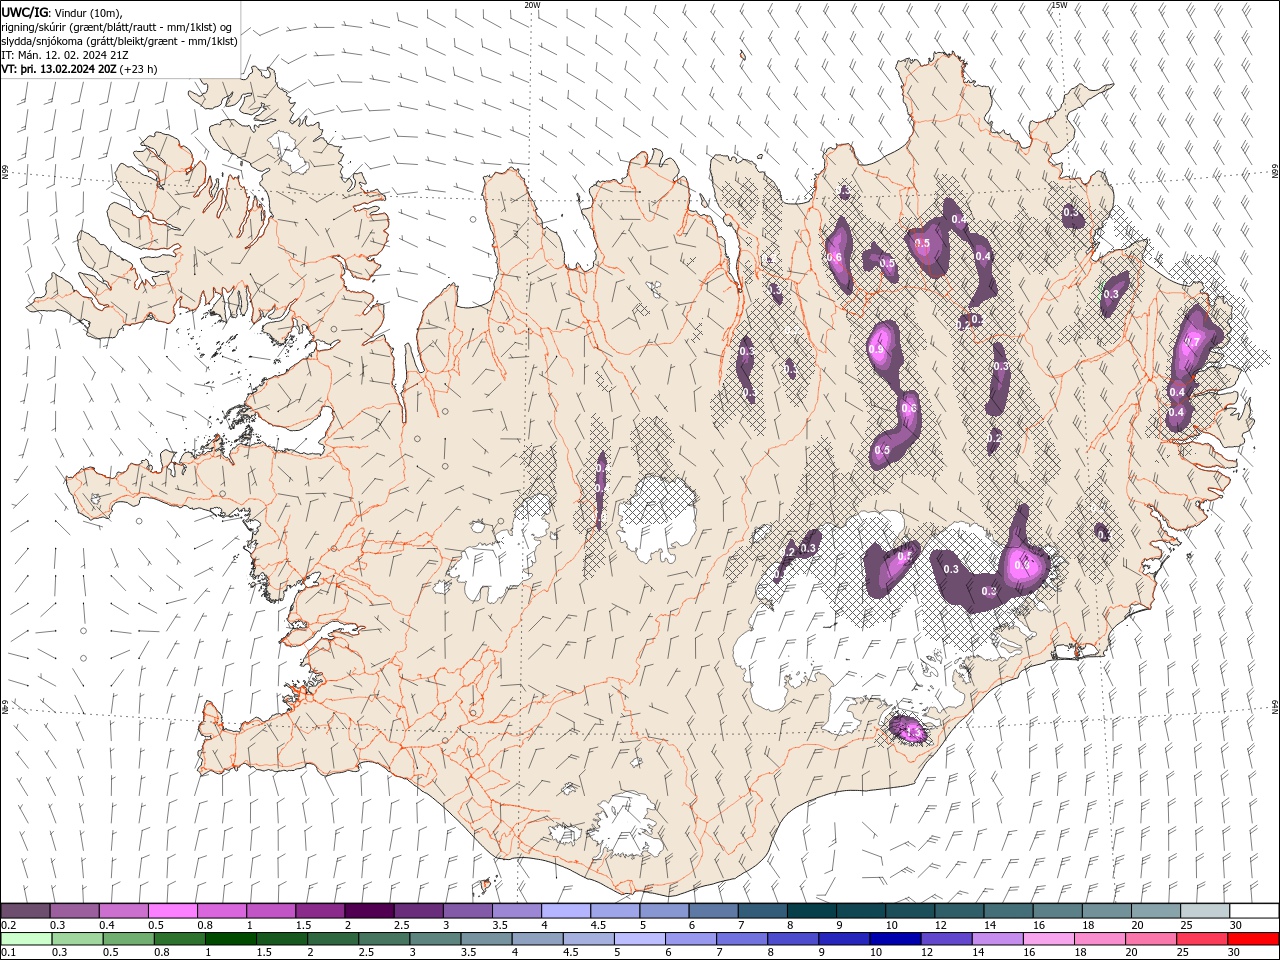Viewport: 1280px width, 960px height.
Task: Click the valid time 'VT: Þri. 13.02.2024 20Z (+23 h)'
Action: (x=80, y=69)
